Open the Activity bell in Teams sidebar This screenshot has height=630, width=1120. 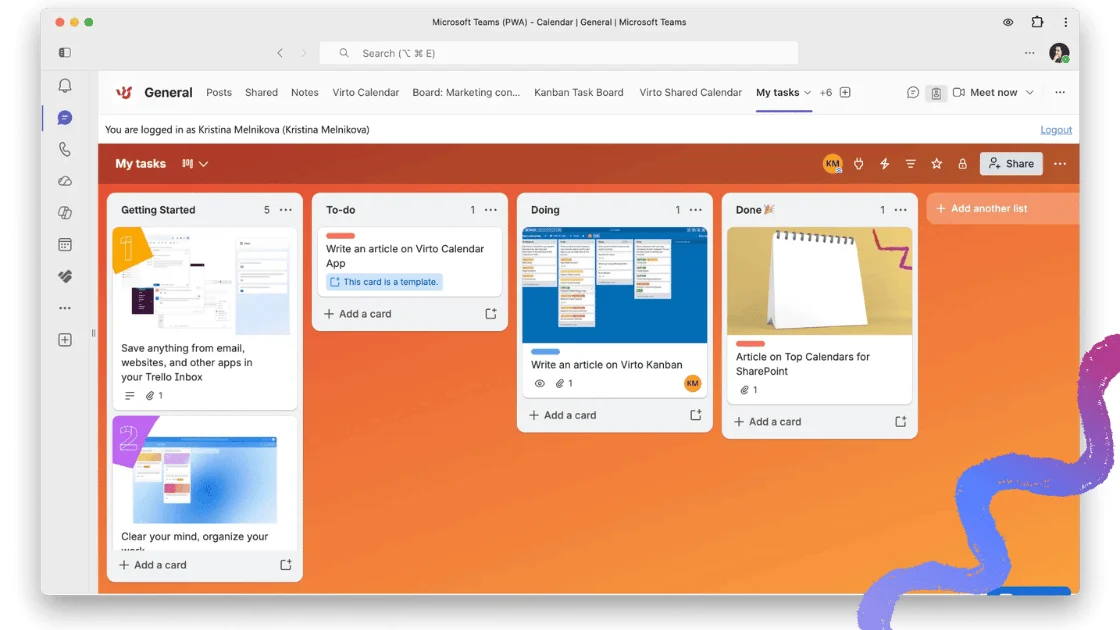(x=65, y=86)
